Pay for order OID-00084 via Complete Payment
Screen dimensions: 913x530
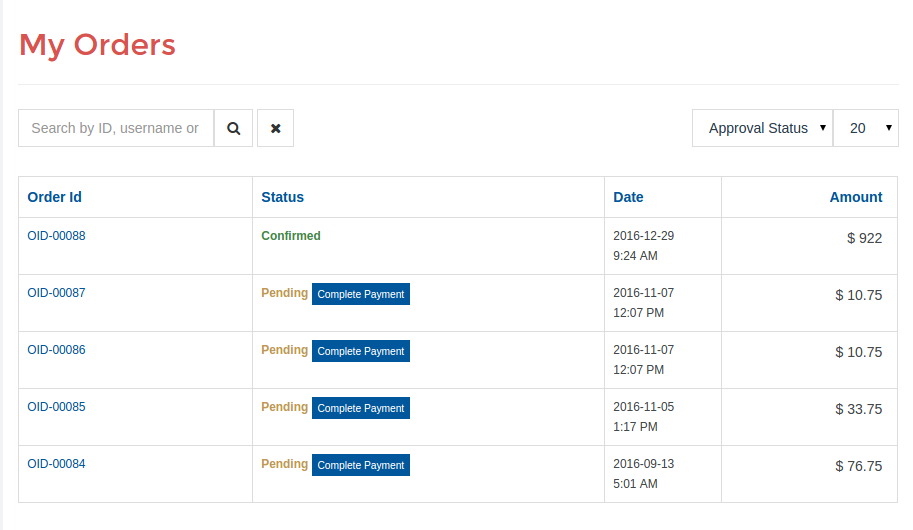(x=360, y=465)
